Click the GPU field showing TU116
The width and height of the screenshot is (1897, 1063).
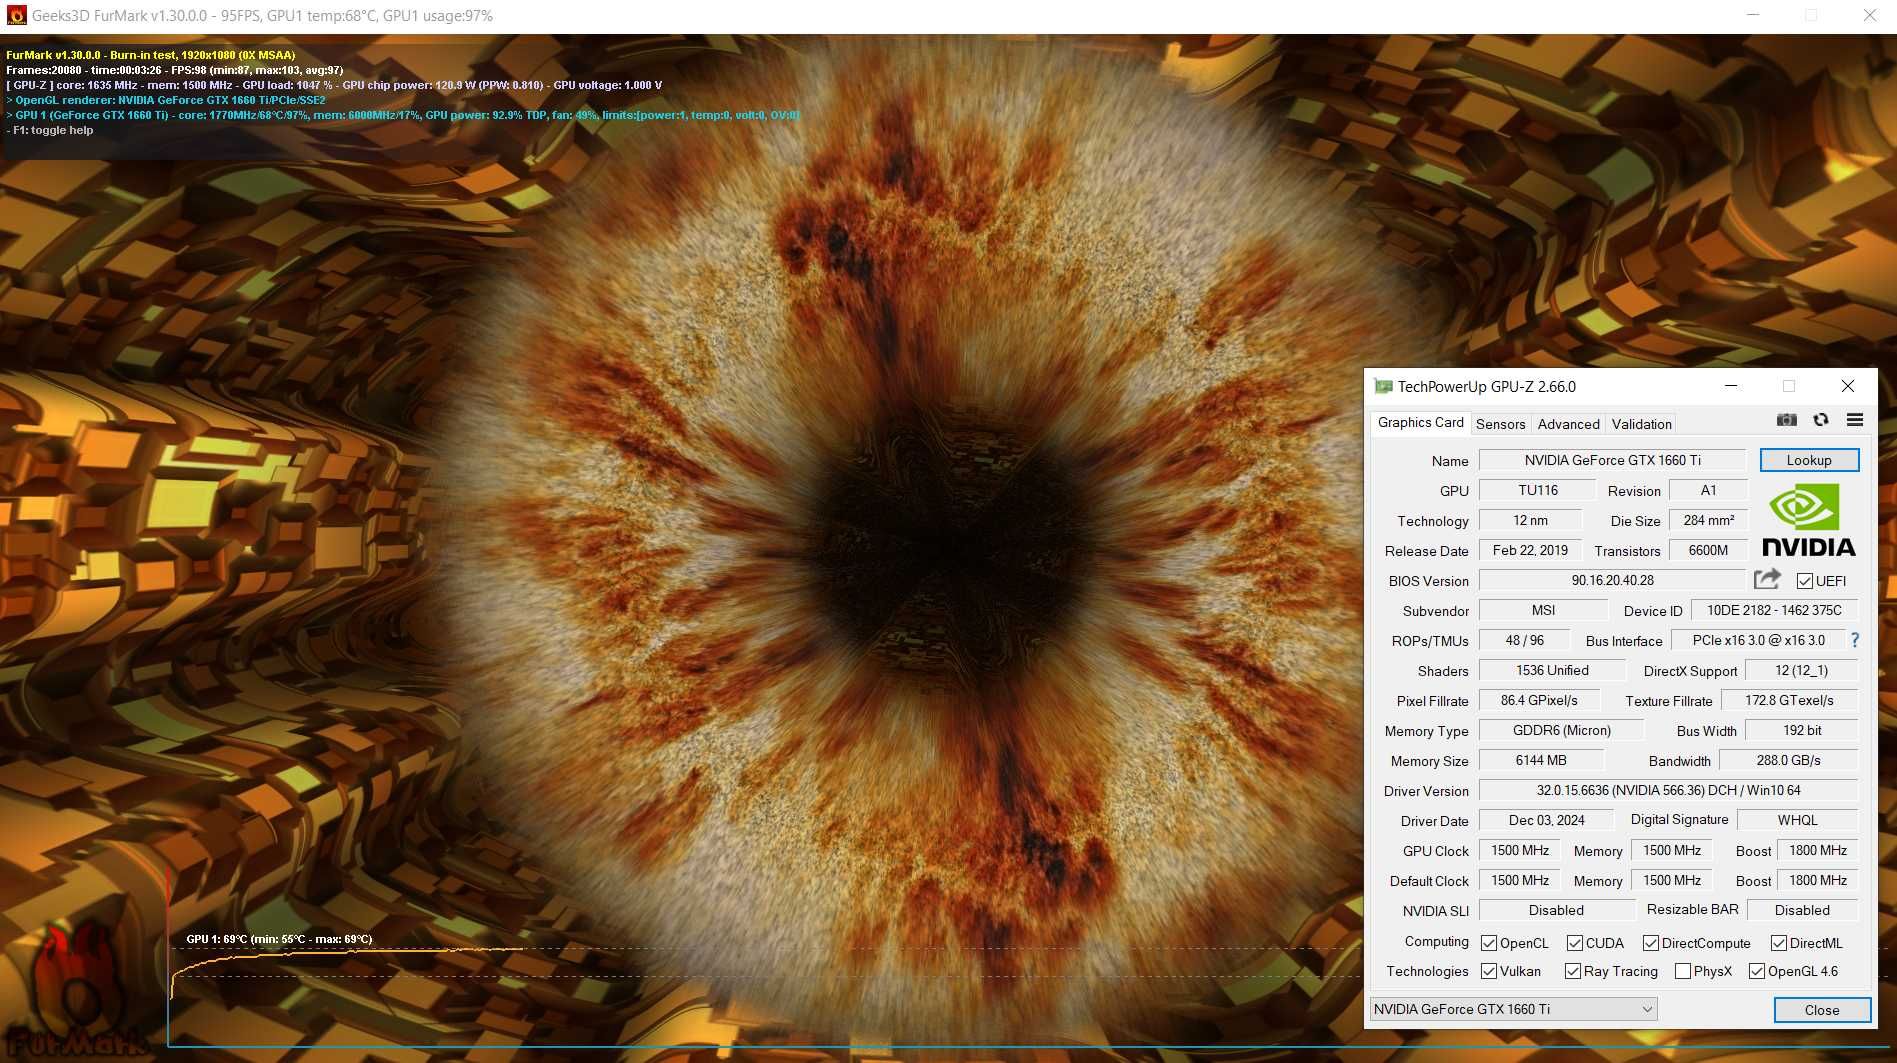(x=1537, y=490)
